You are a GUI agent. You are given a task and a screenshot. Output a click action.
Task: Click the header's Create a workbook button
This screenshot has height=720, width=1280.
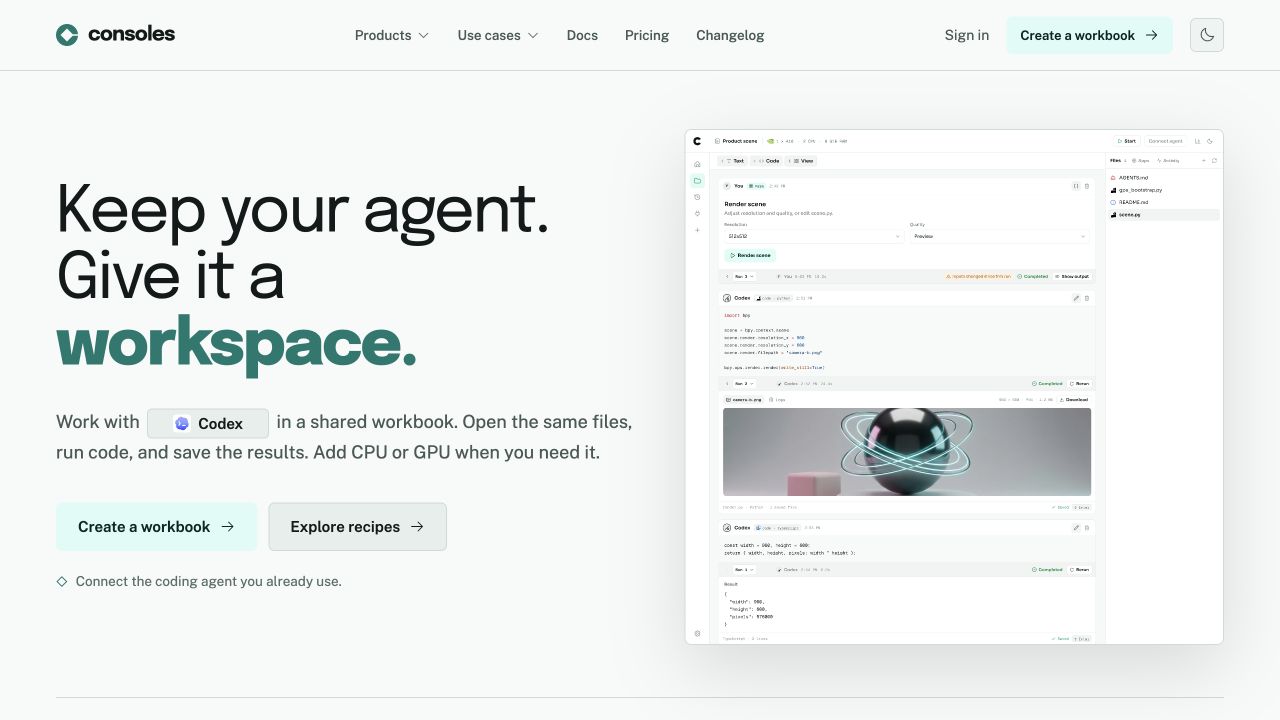[1089, 35]
